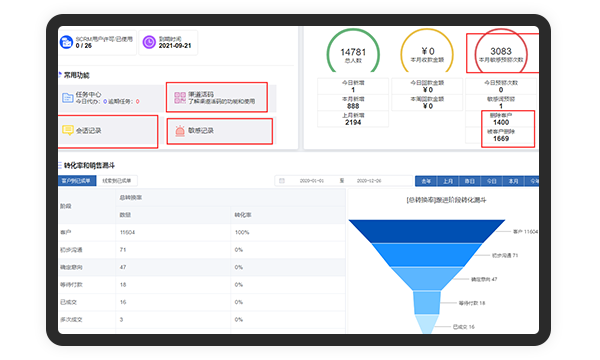Click the start date 2020-01-01 field
The width and height of the screenshot is (600, 360).
pos(312,181)
